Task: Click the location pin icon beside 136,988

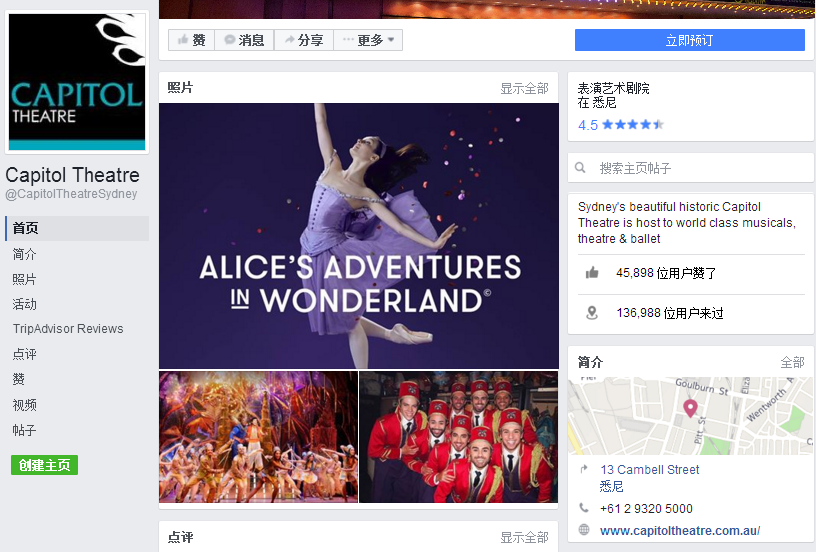Action: [x=592, y=313]
